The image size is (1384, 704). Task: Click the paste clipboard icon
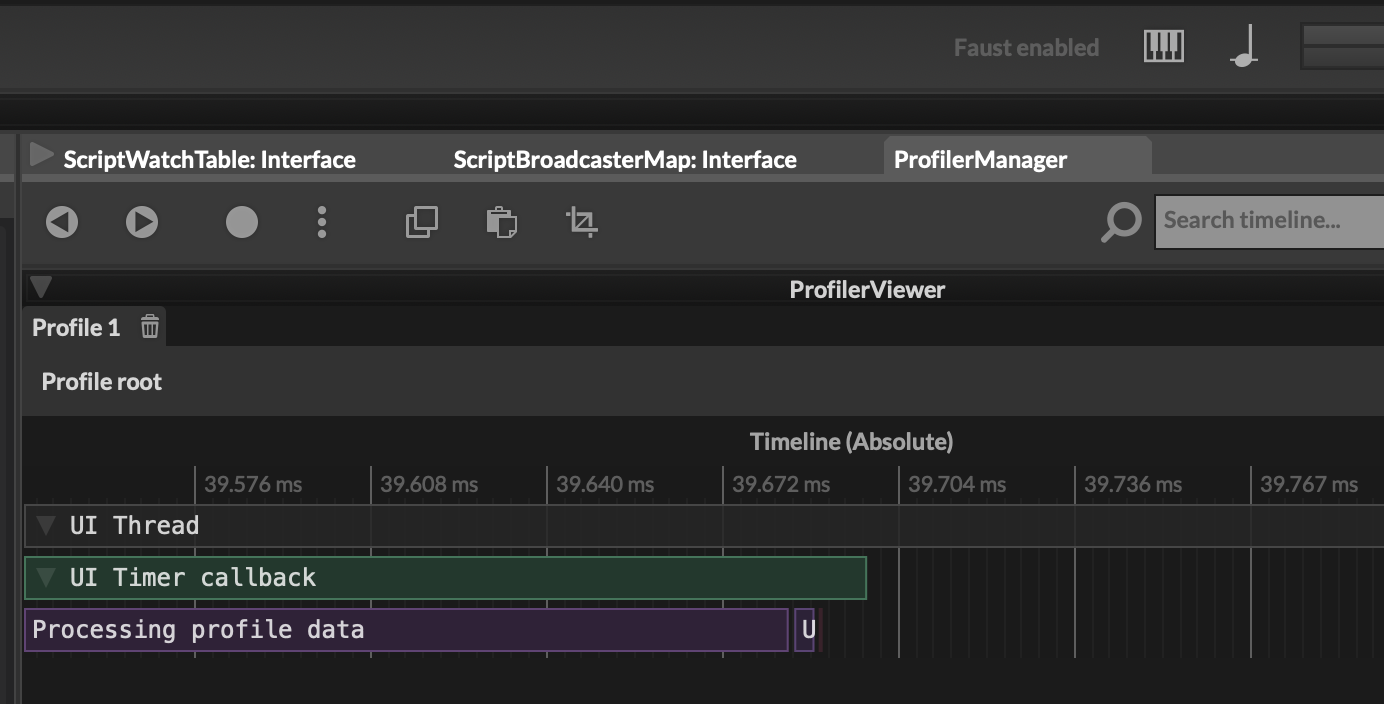502,222
